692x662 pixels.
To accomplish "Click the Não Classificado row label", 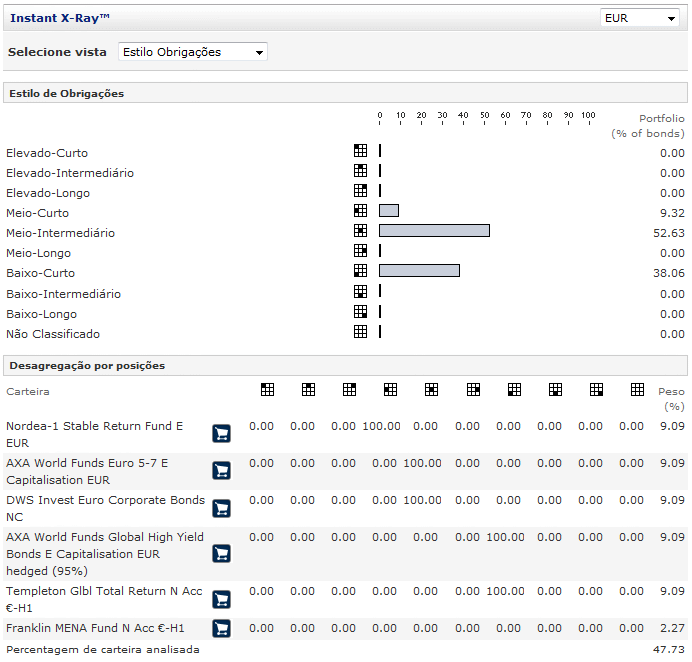I will [53, 334].
